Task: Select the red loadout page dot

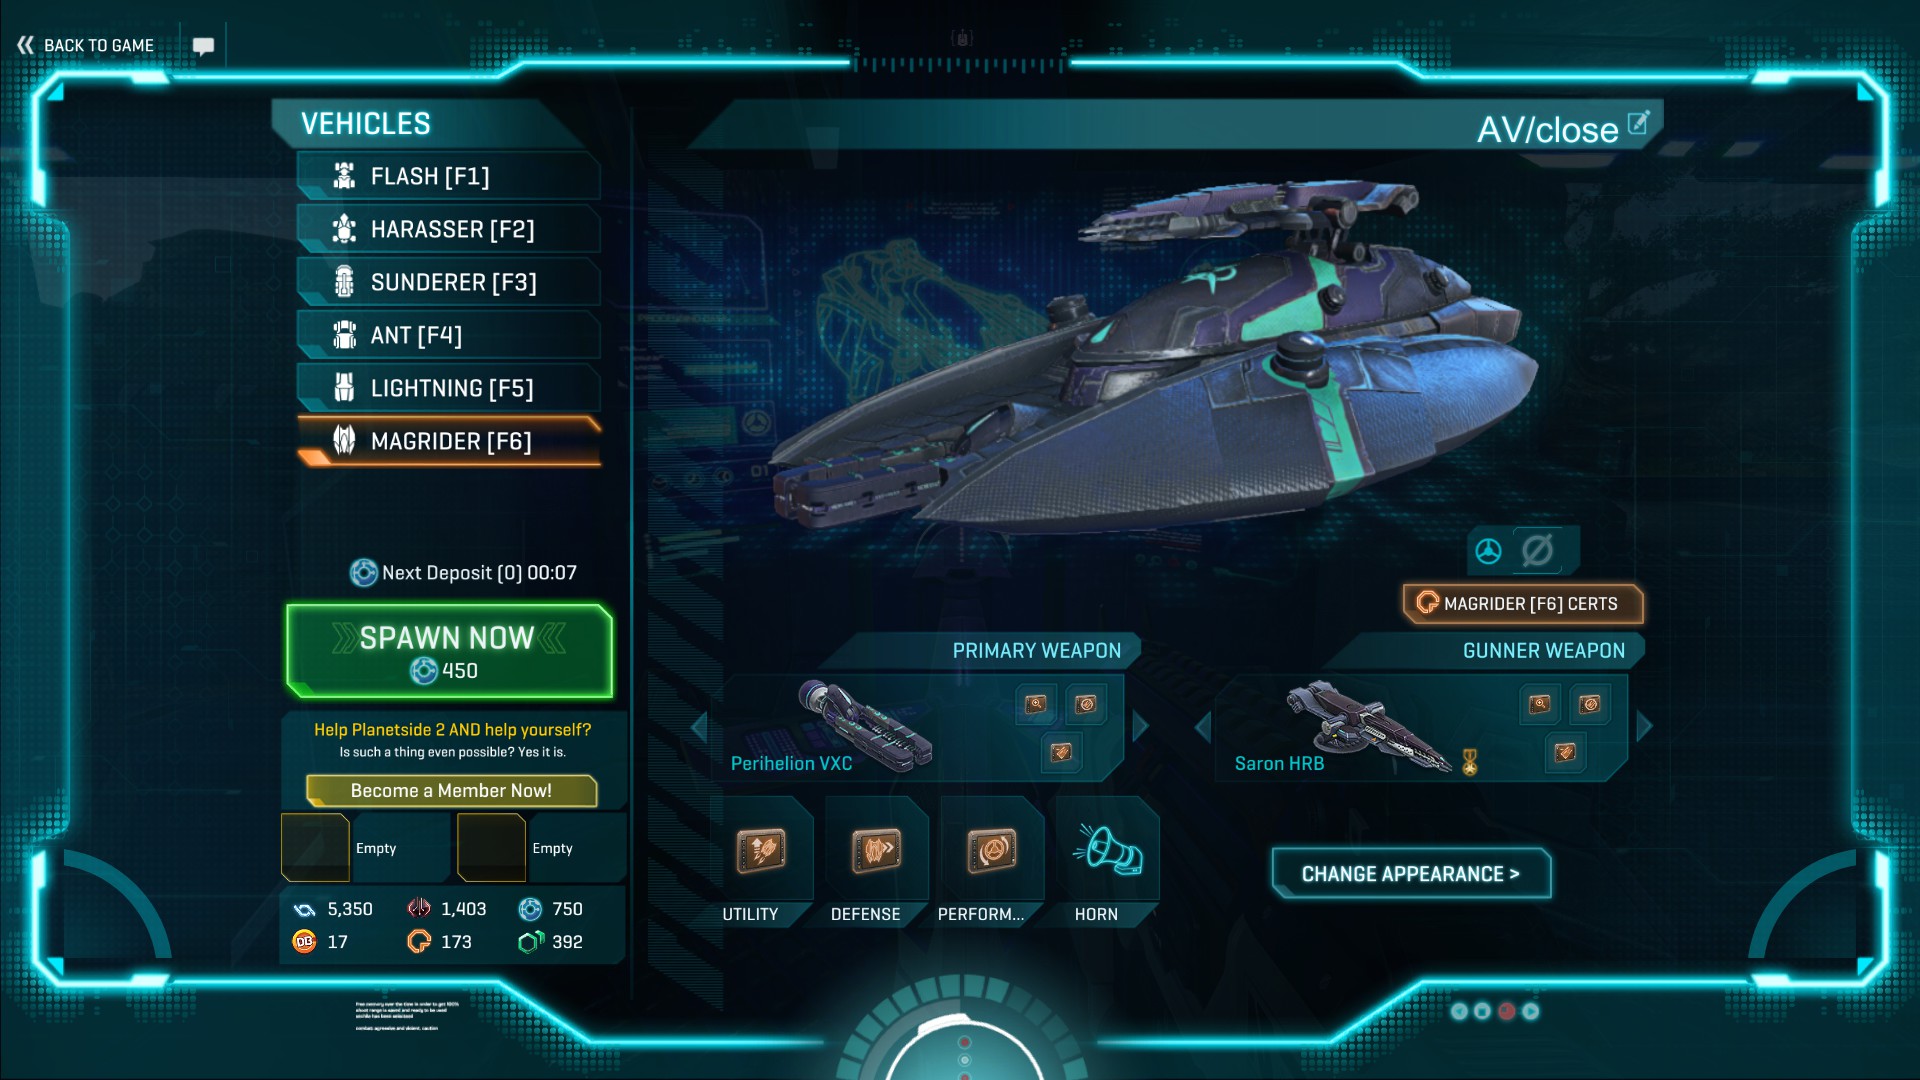Action: [x=1506, y=1011]
